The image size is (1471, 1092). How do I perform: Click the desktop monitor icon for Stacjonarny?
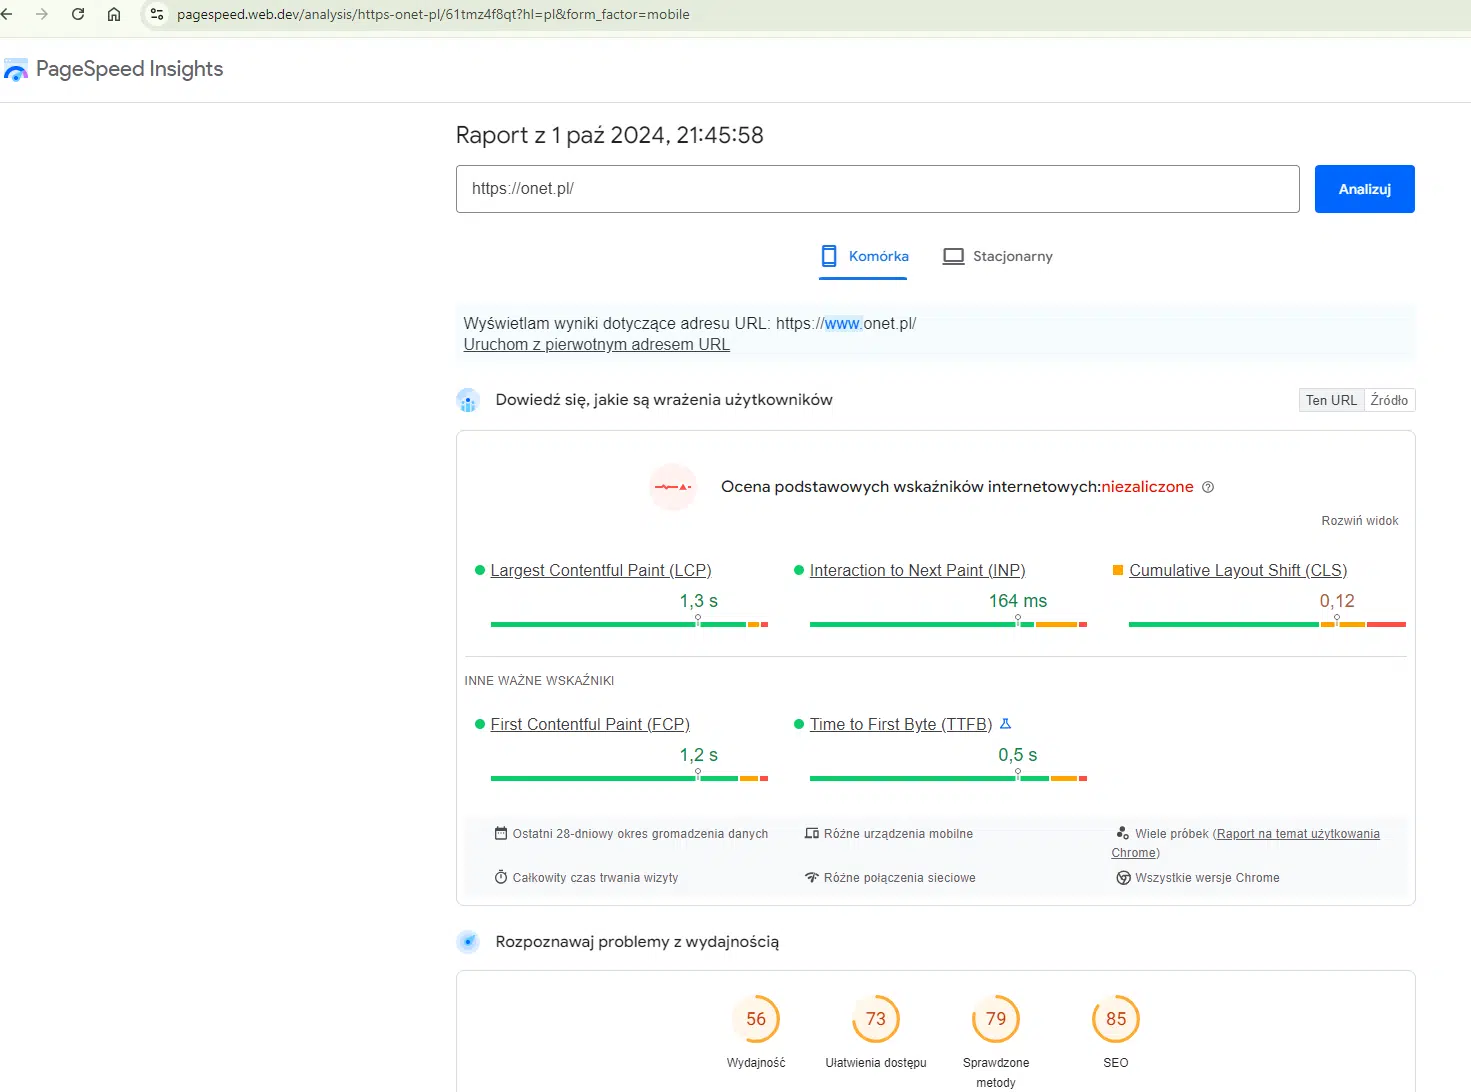[954, 256]
